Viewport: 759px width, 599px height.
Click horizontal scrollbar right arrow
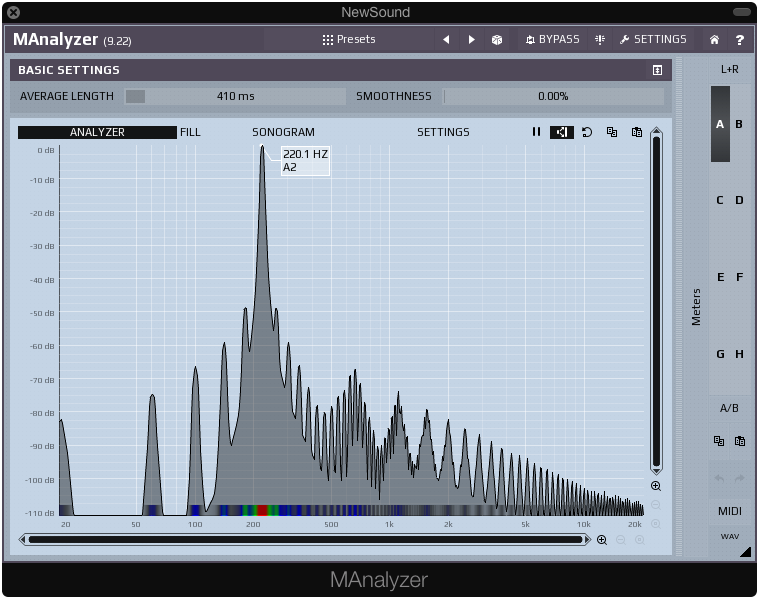point(588,540)
